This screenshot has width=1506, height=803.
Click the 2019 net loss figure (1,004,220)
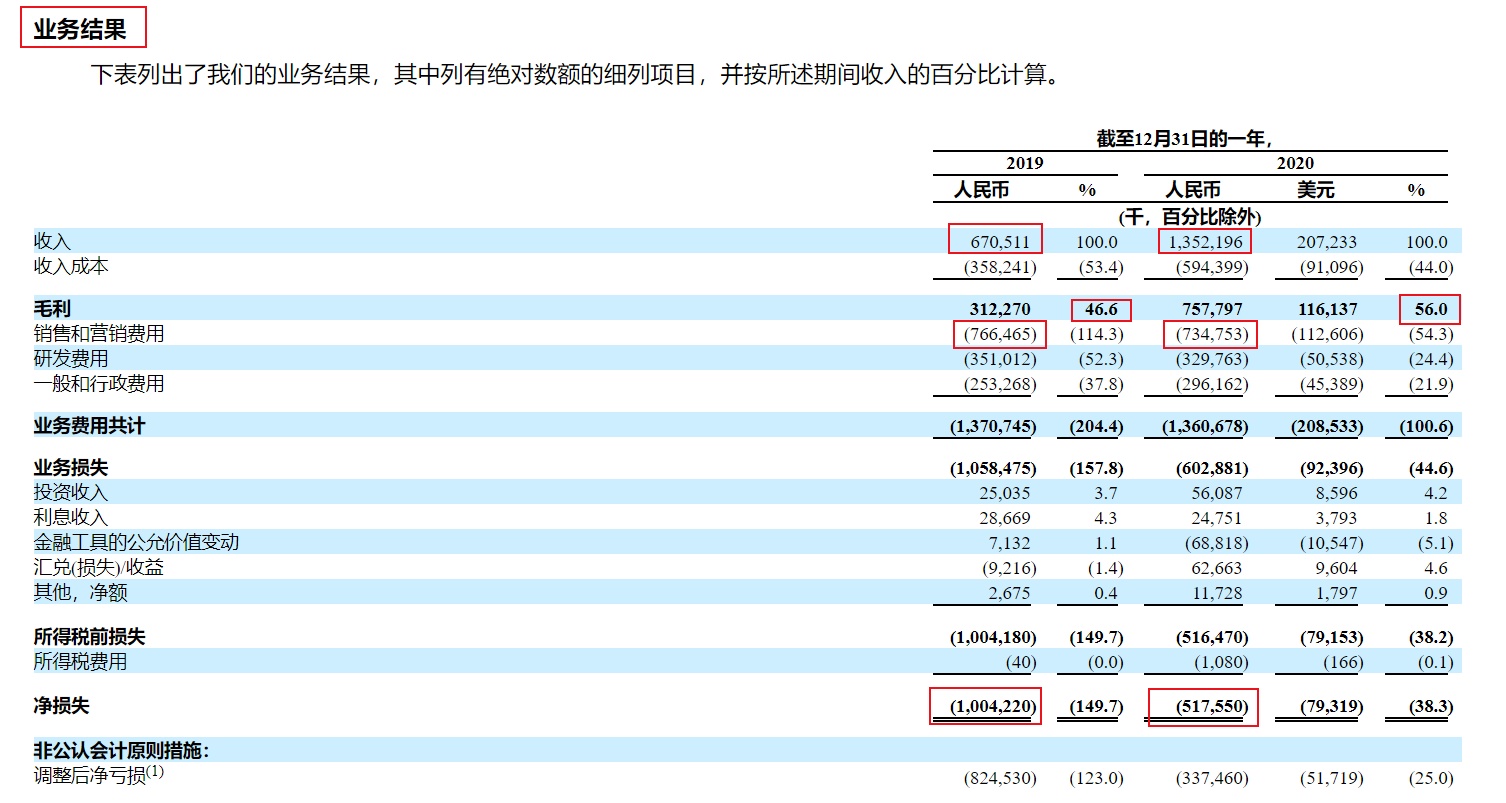click(985, 706)
